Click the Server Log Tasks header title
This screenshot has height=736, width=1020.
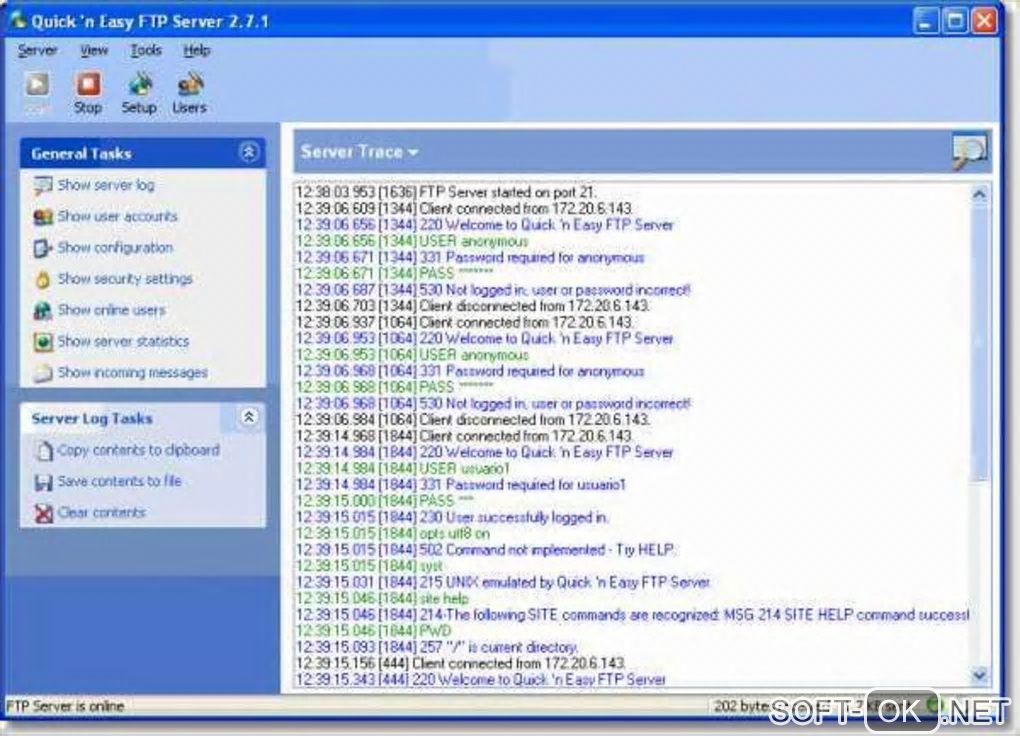coord(92,418)
